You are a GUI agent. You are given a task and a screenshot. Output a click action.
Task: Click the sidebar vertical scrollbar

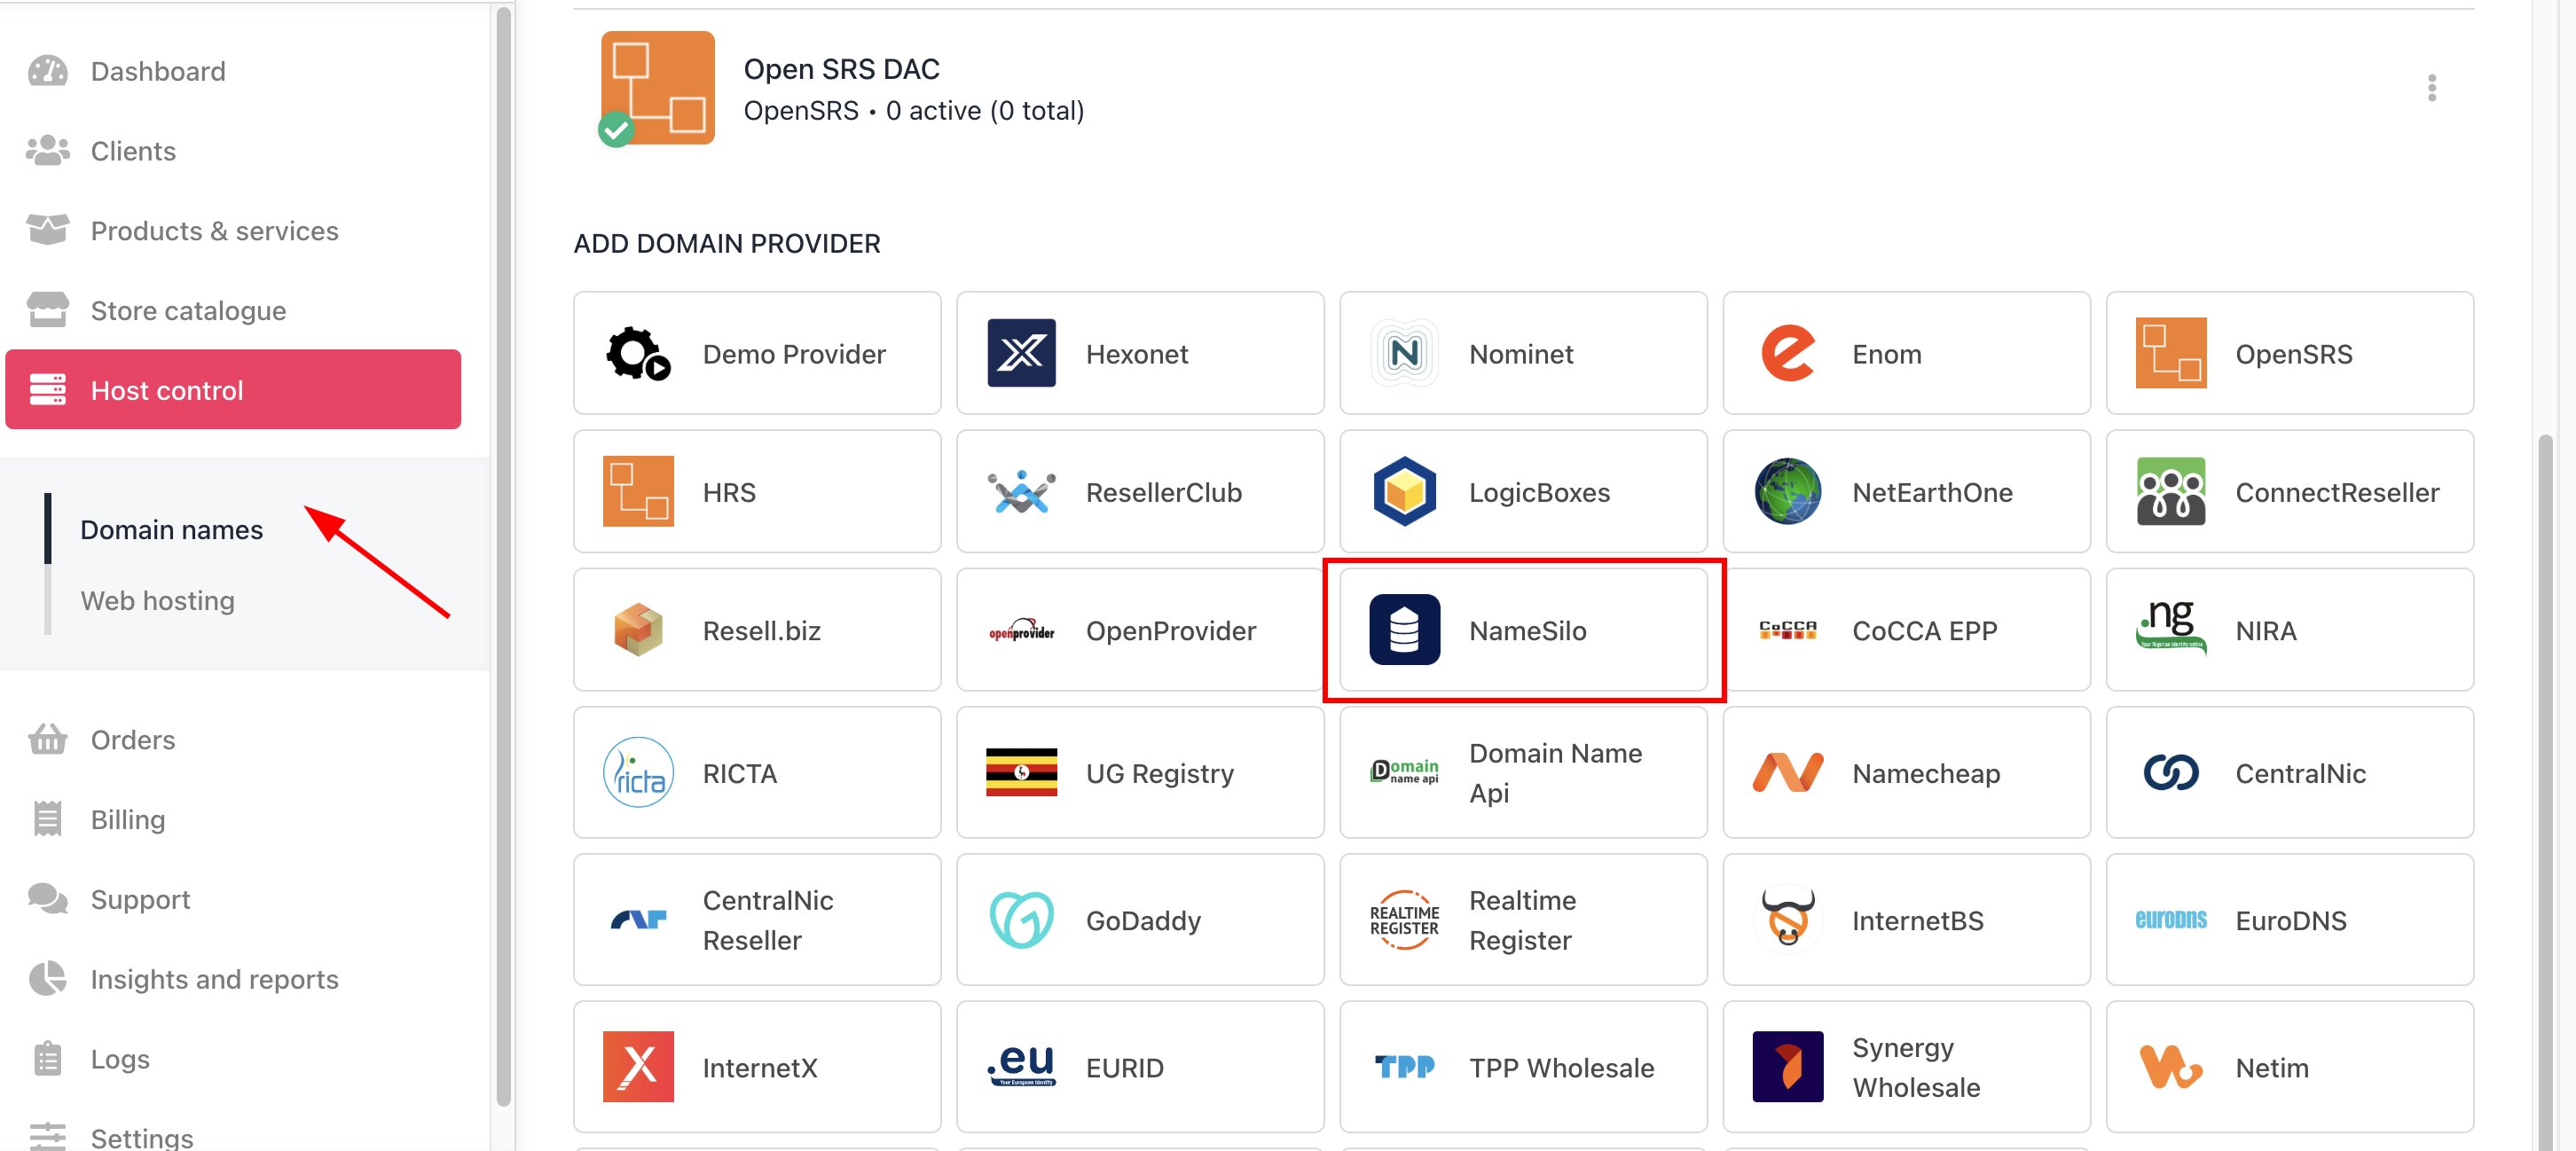point(503,556)
